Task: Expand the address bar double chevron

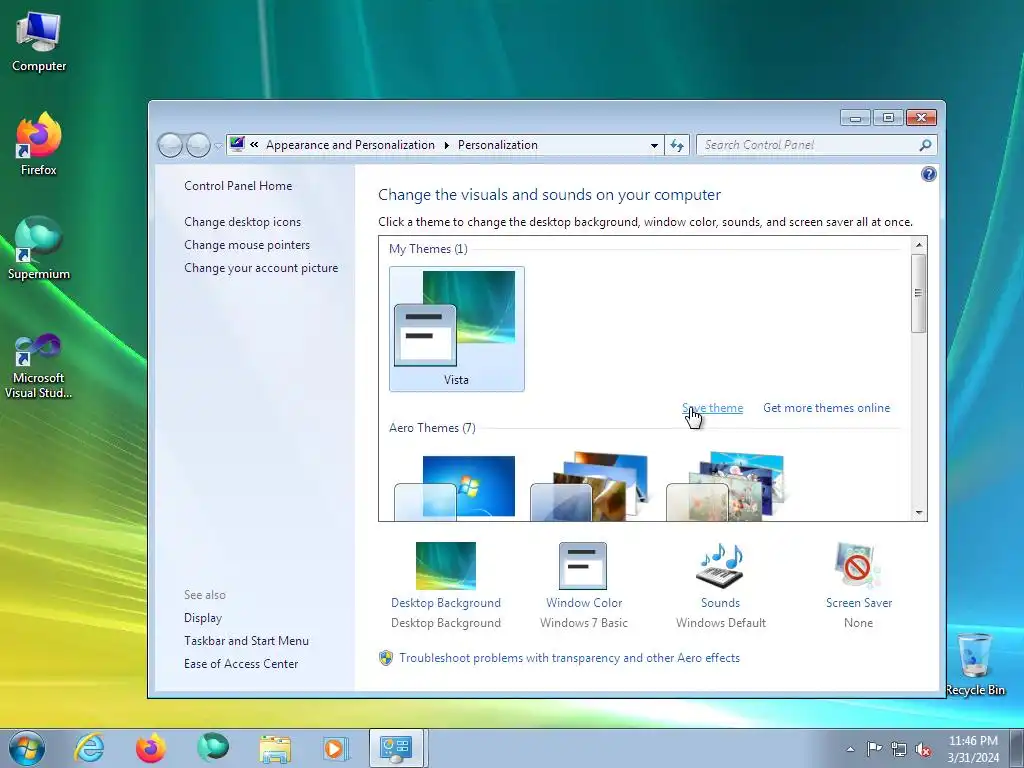Action: [254, 145]
